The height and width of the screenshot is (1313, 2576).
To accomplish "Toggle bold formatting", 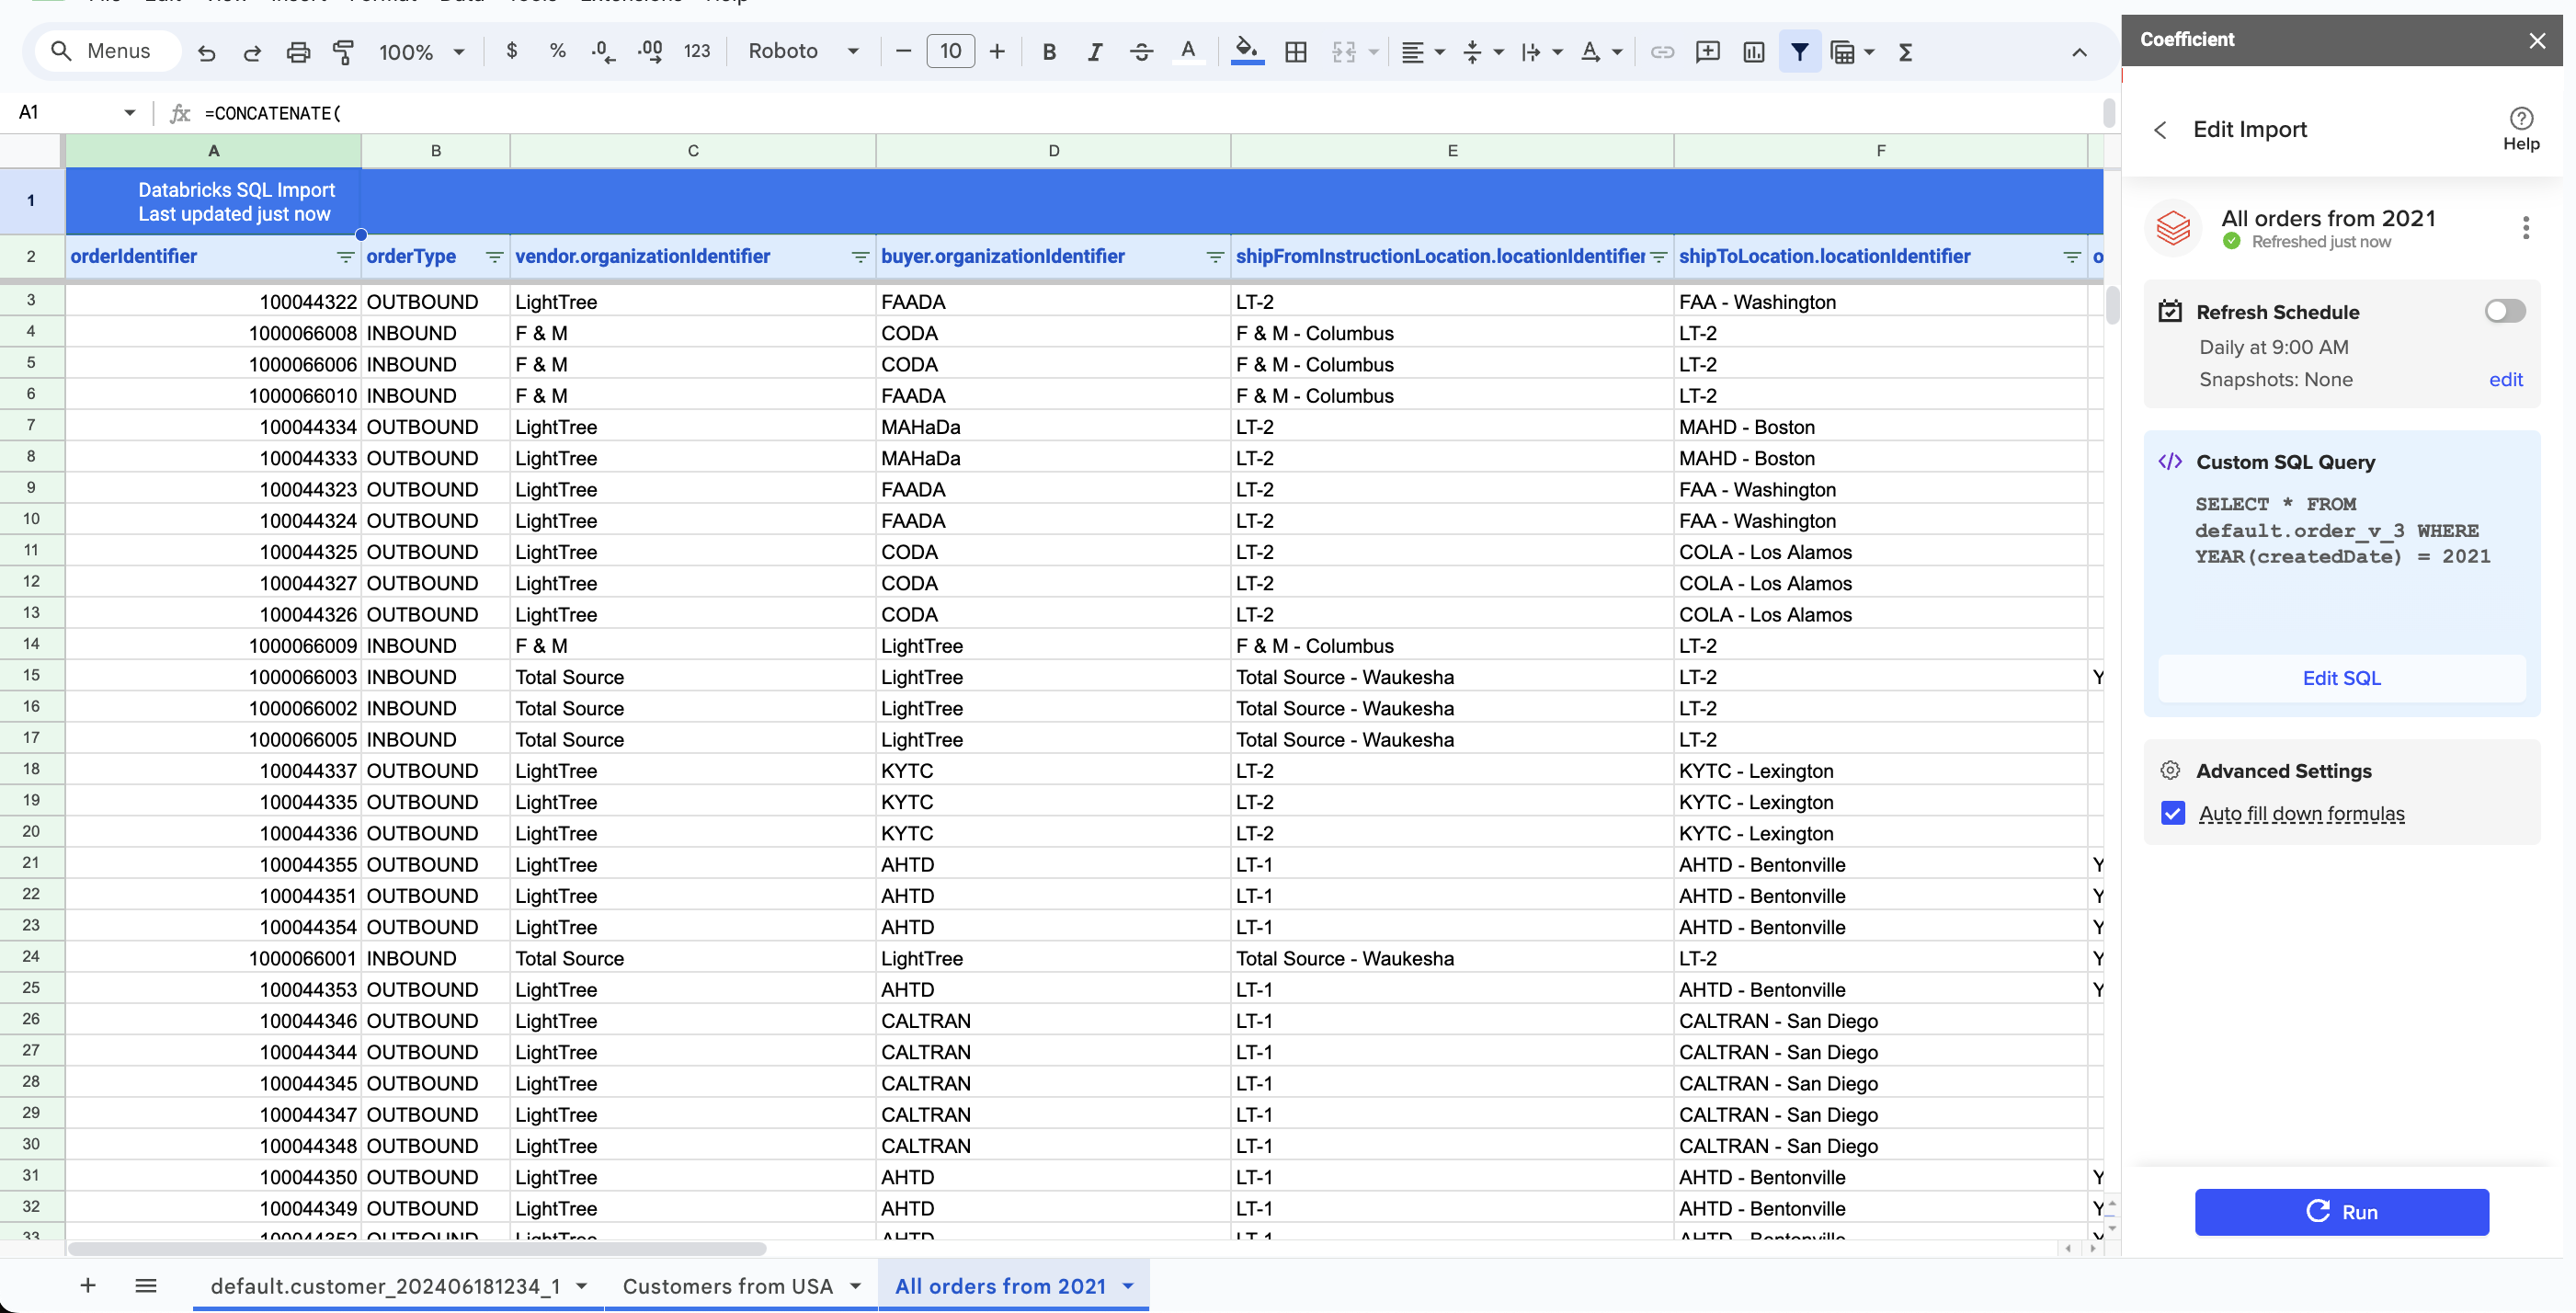I will point(1049,52).
